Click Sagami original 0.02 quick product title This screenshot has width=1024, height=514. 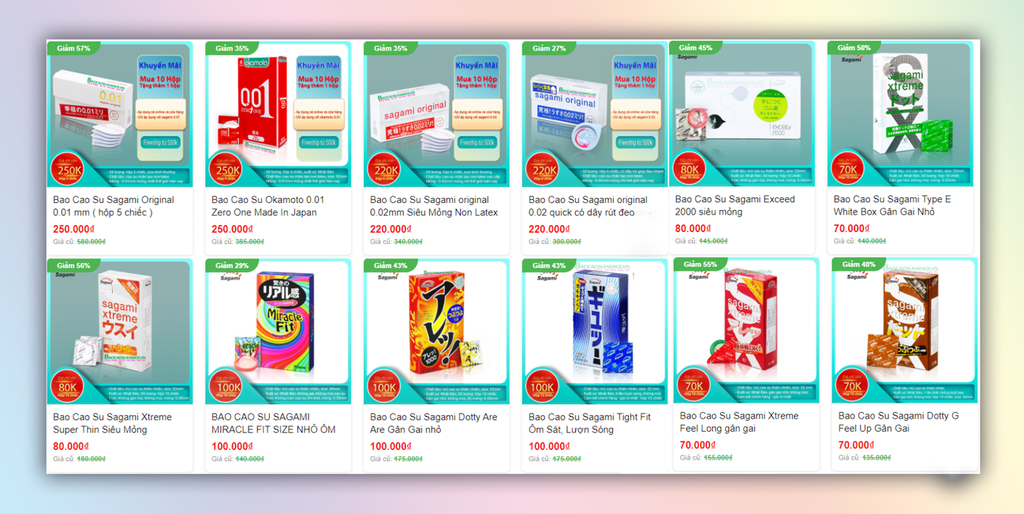click(588, 206)
